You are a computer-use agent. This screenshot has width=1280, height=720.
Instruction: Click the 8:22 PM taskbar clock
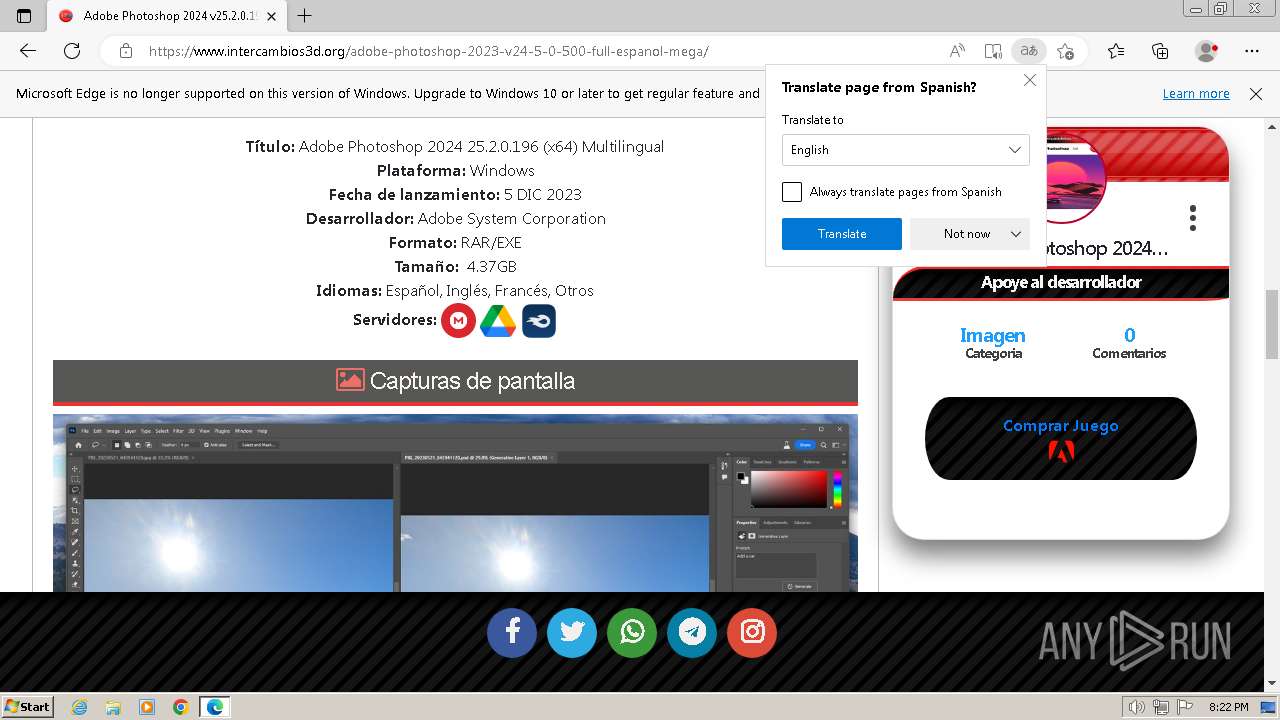point(1228,707)
